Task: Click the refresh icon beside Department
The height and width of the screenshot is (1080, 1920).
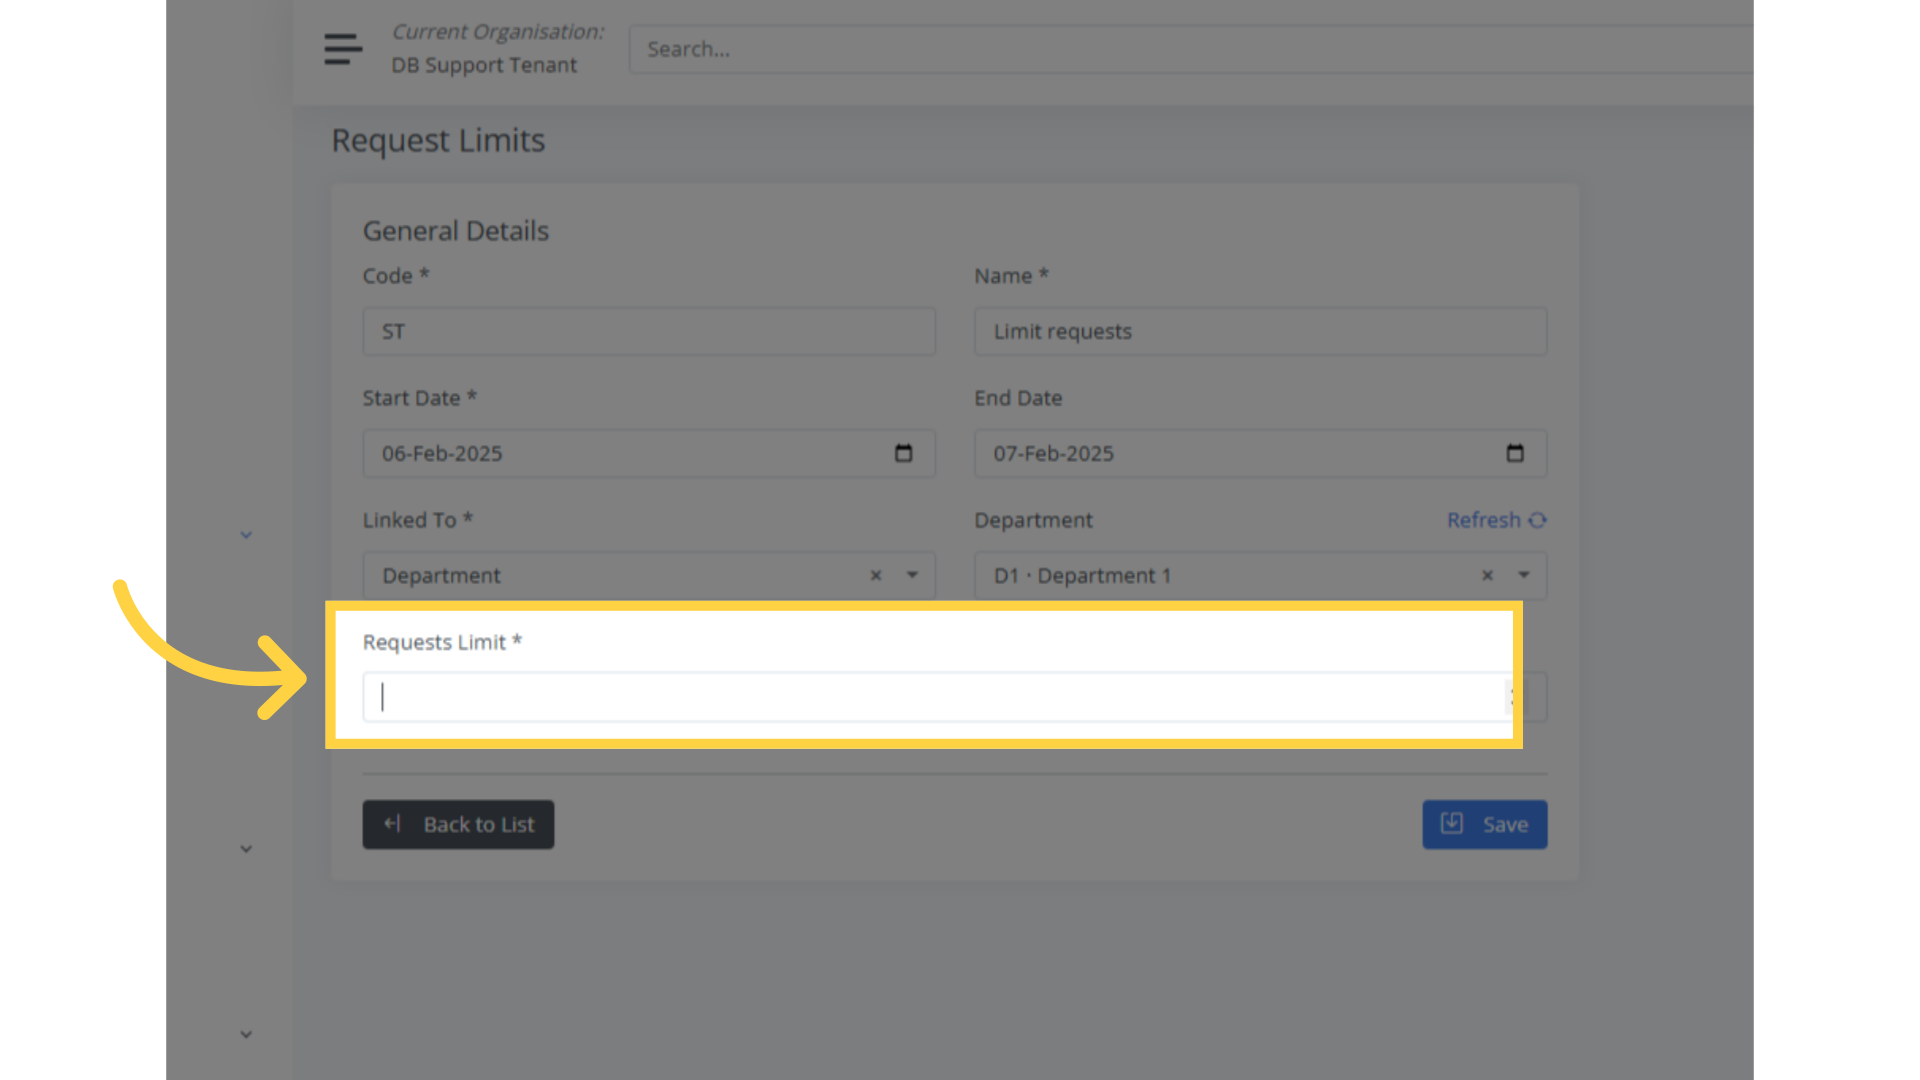Action: pyautogui.click(x=1536, y=520)
